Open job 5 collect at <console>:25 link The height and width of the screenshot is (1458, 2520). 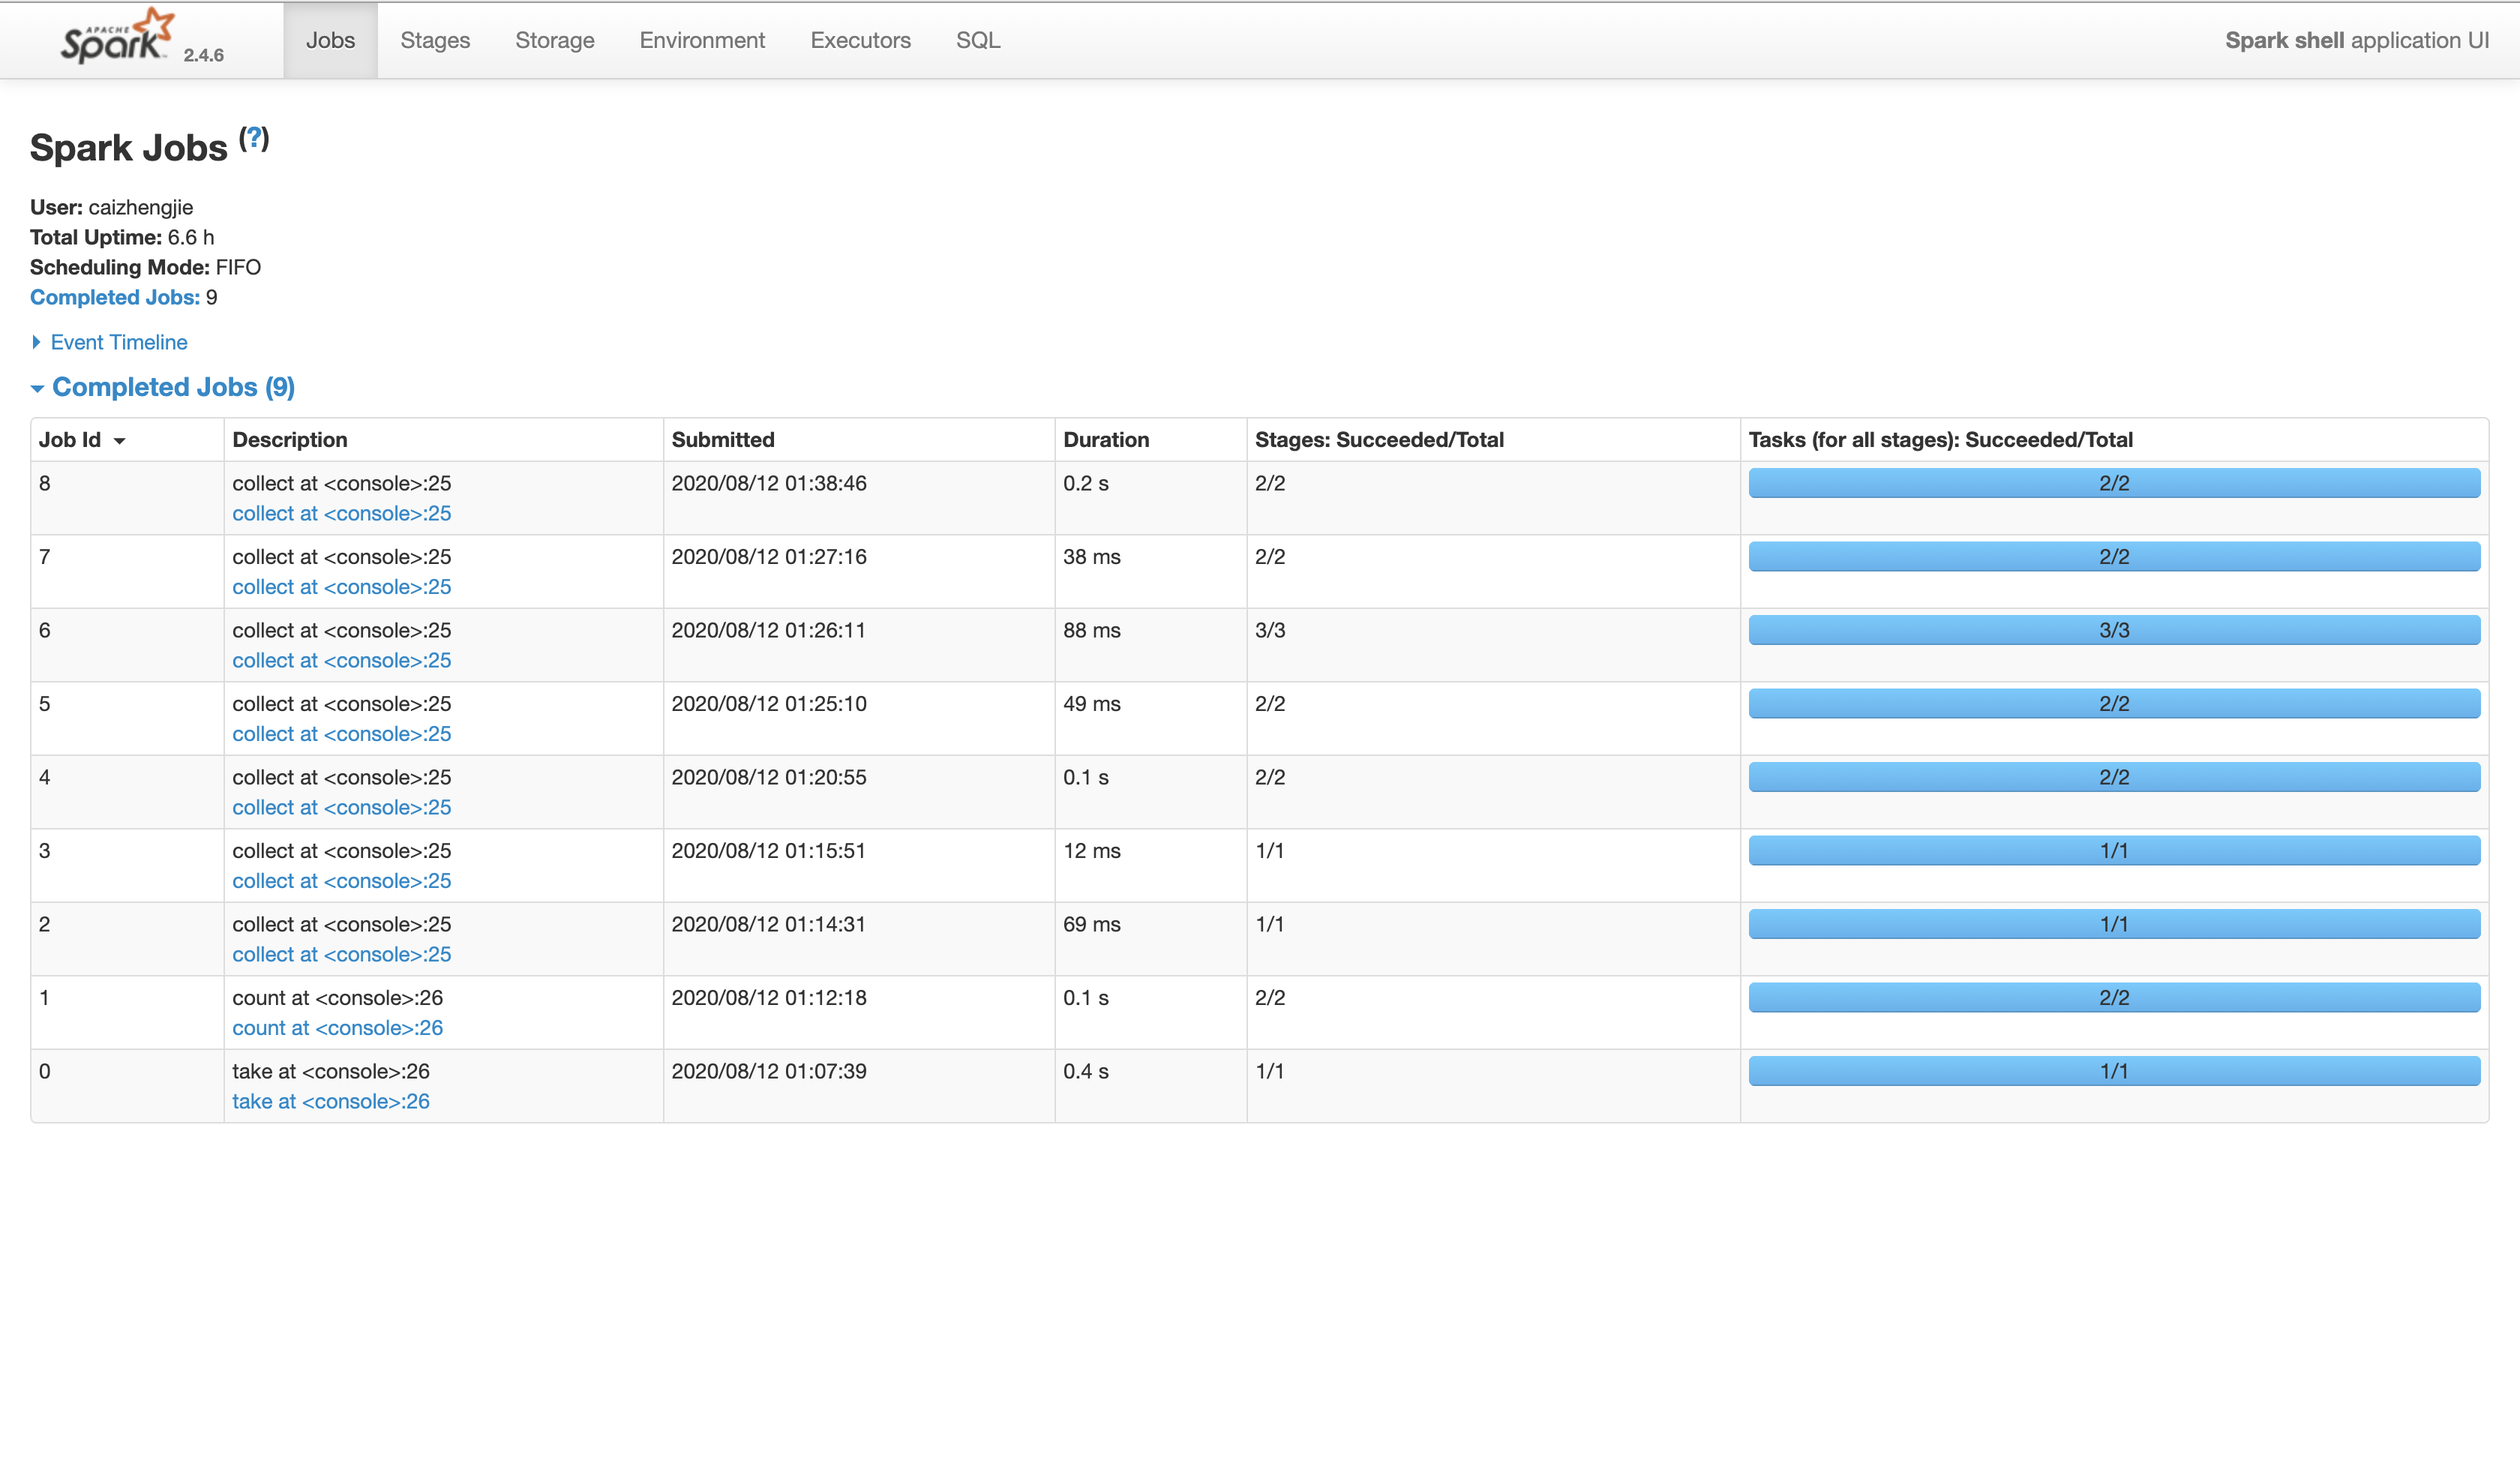click(x=341, y=734)
